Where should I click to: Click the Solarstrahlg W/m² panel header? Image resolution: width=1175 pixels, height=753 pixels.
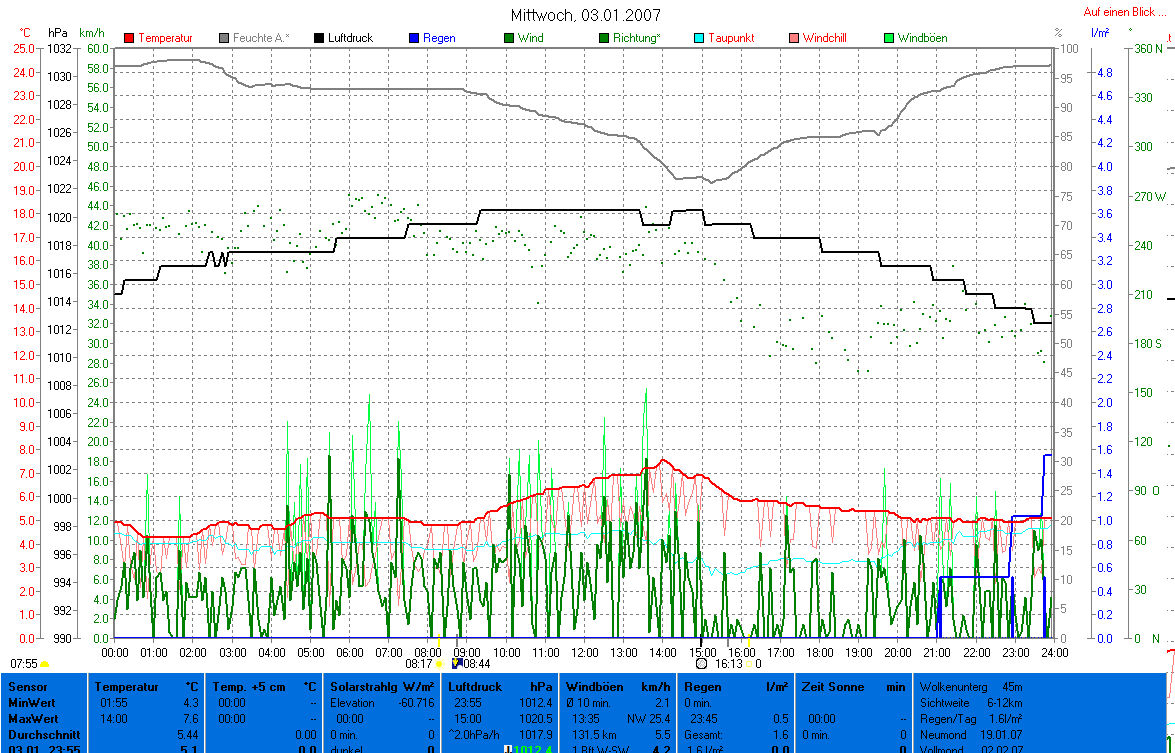(383, 687)
